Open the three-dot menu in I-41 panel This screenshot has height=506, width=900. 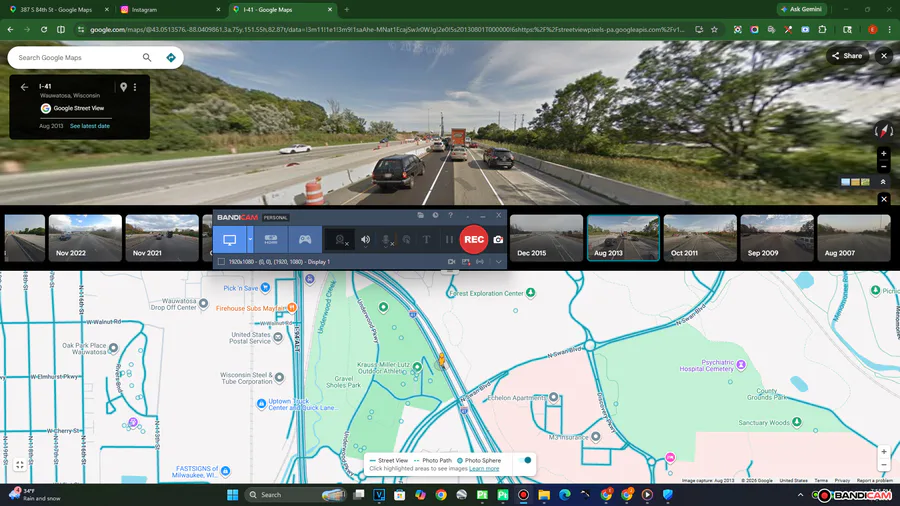coord(135,87)
